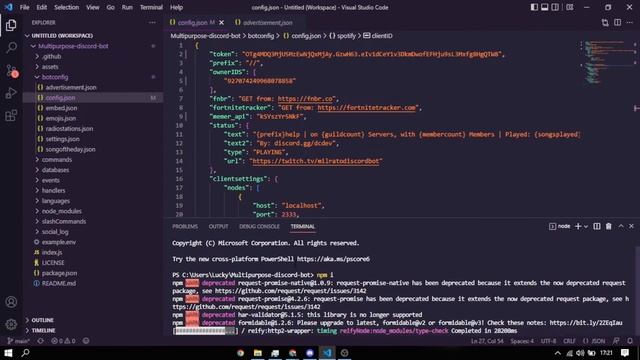Viewport: 640px width, 360px height.
Task: Switch to the Problems panel tab
Action: pyautogui.click(x=185, y=227)
